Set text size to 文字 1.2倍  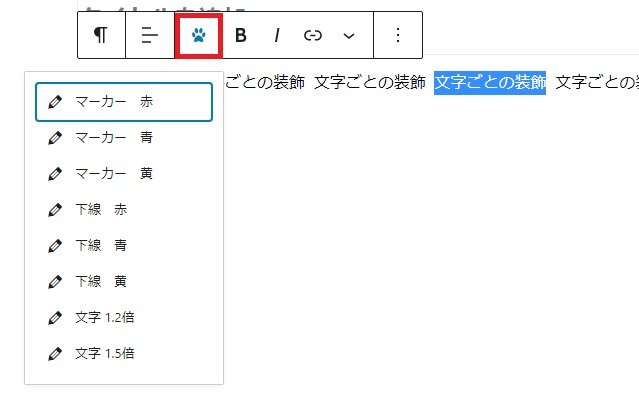105,317
